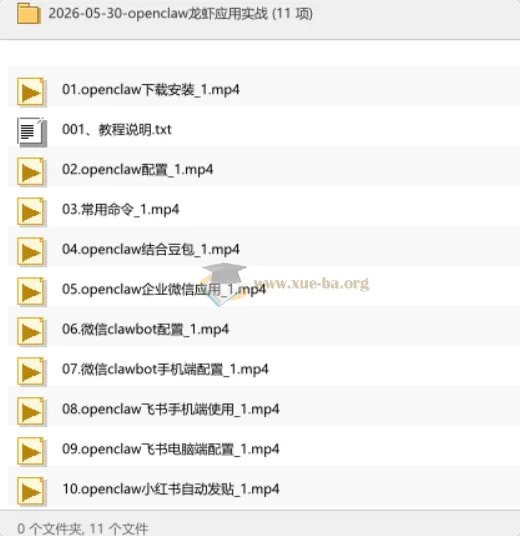Click video icon for 05.openclaw企业微信应用_1.mp4

pos(31,292)
